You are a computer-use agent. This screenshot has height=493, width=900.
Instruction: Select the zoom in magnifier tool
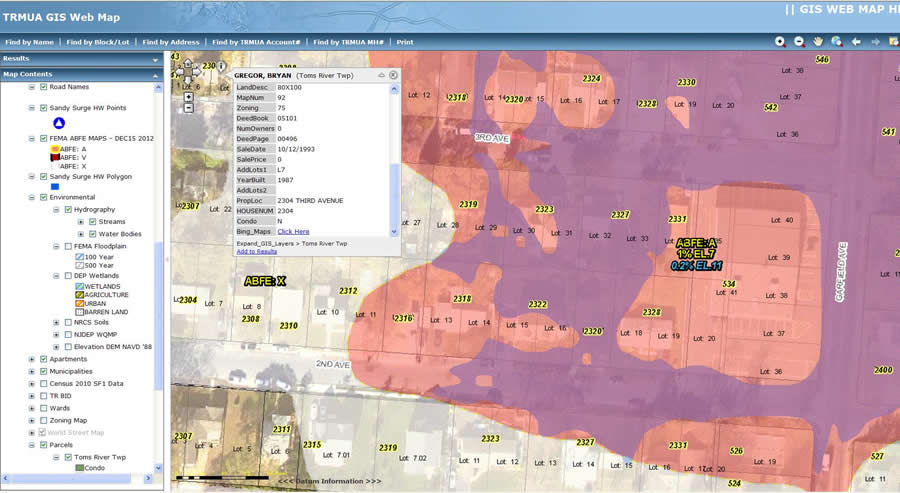pos(780,42)
